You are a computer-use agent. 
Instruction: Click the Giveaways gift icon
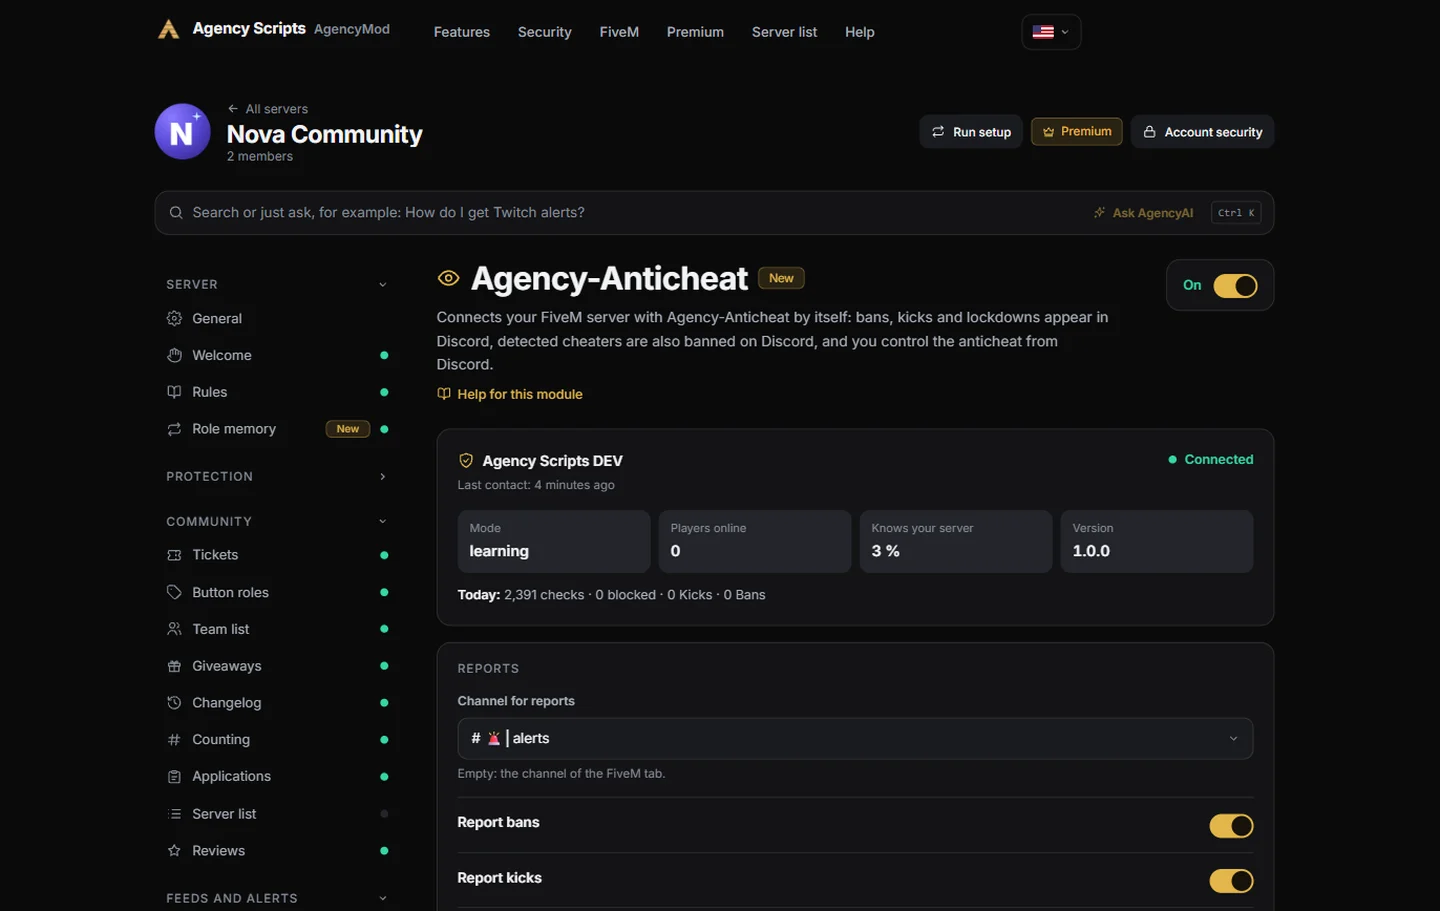[174, 666]
